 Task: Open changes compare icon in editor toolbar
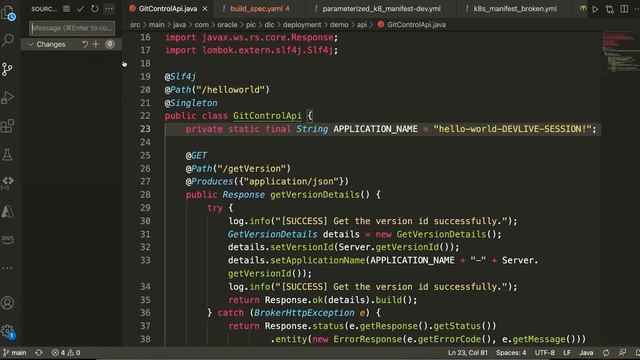(610, 9)
